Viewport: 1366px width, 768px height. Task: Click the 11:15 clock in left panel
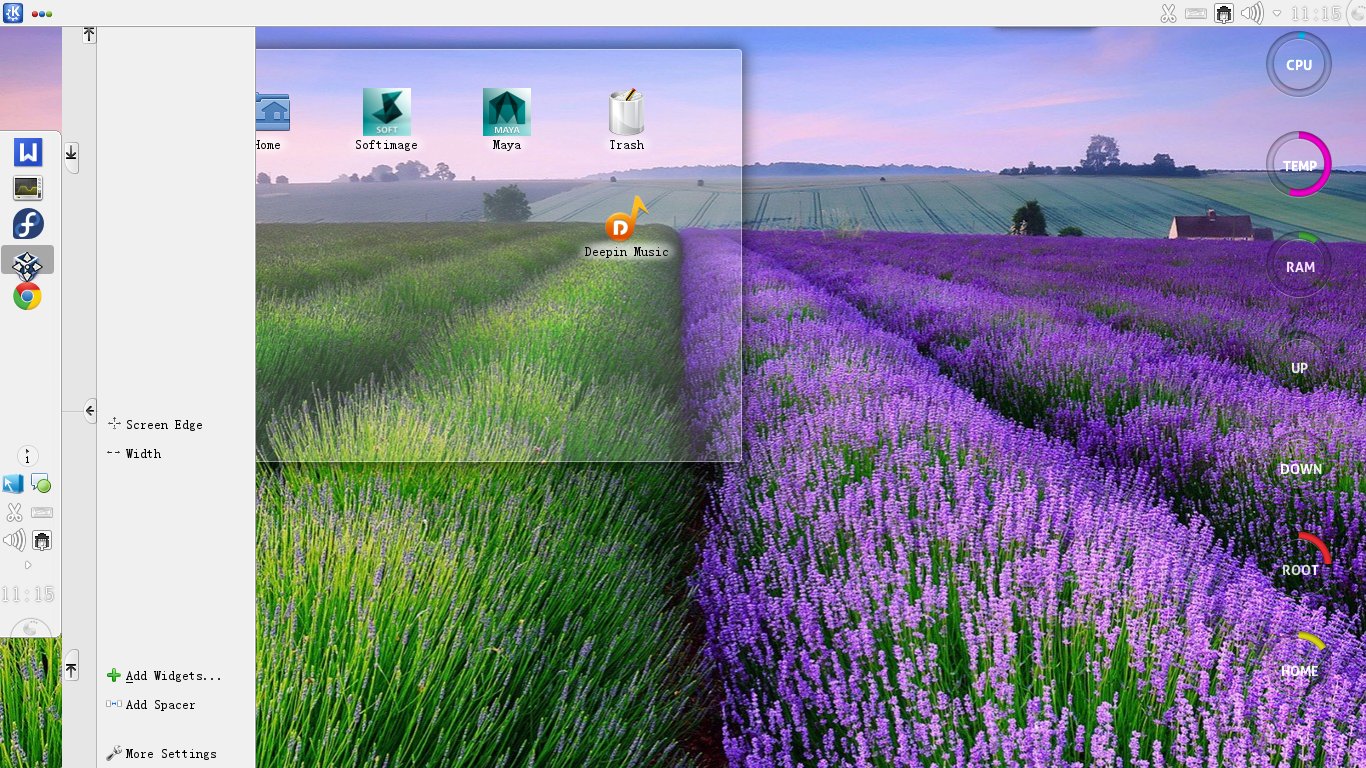pos(27,594)
